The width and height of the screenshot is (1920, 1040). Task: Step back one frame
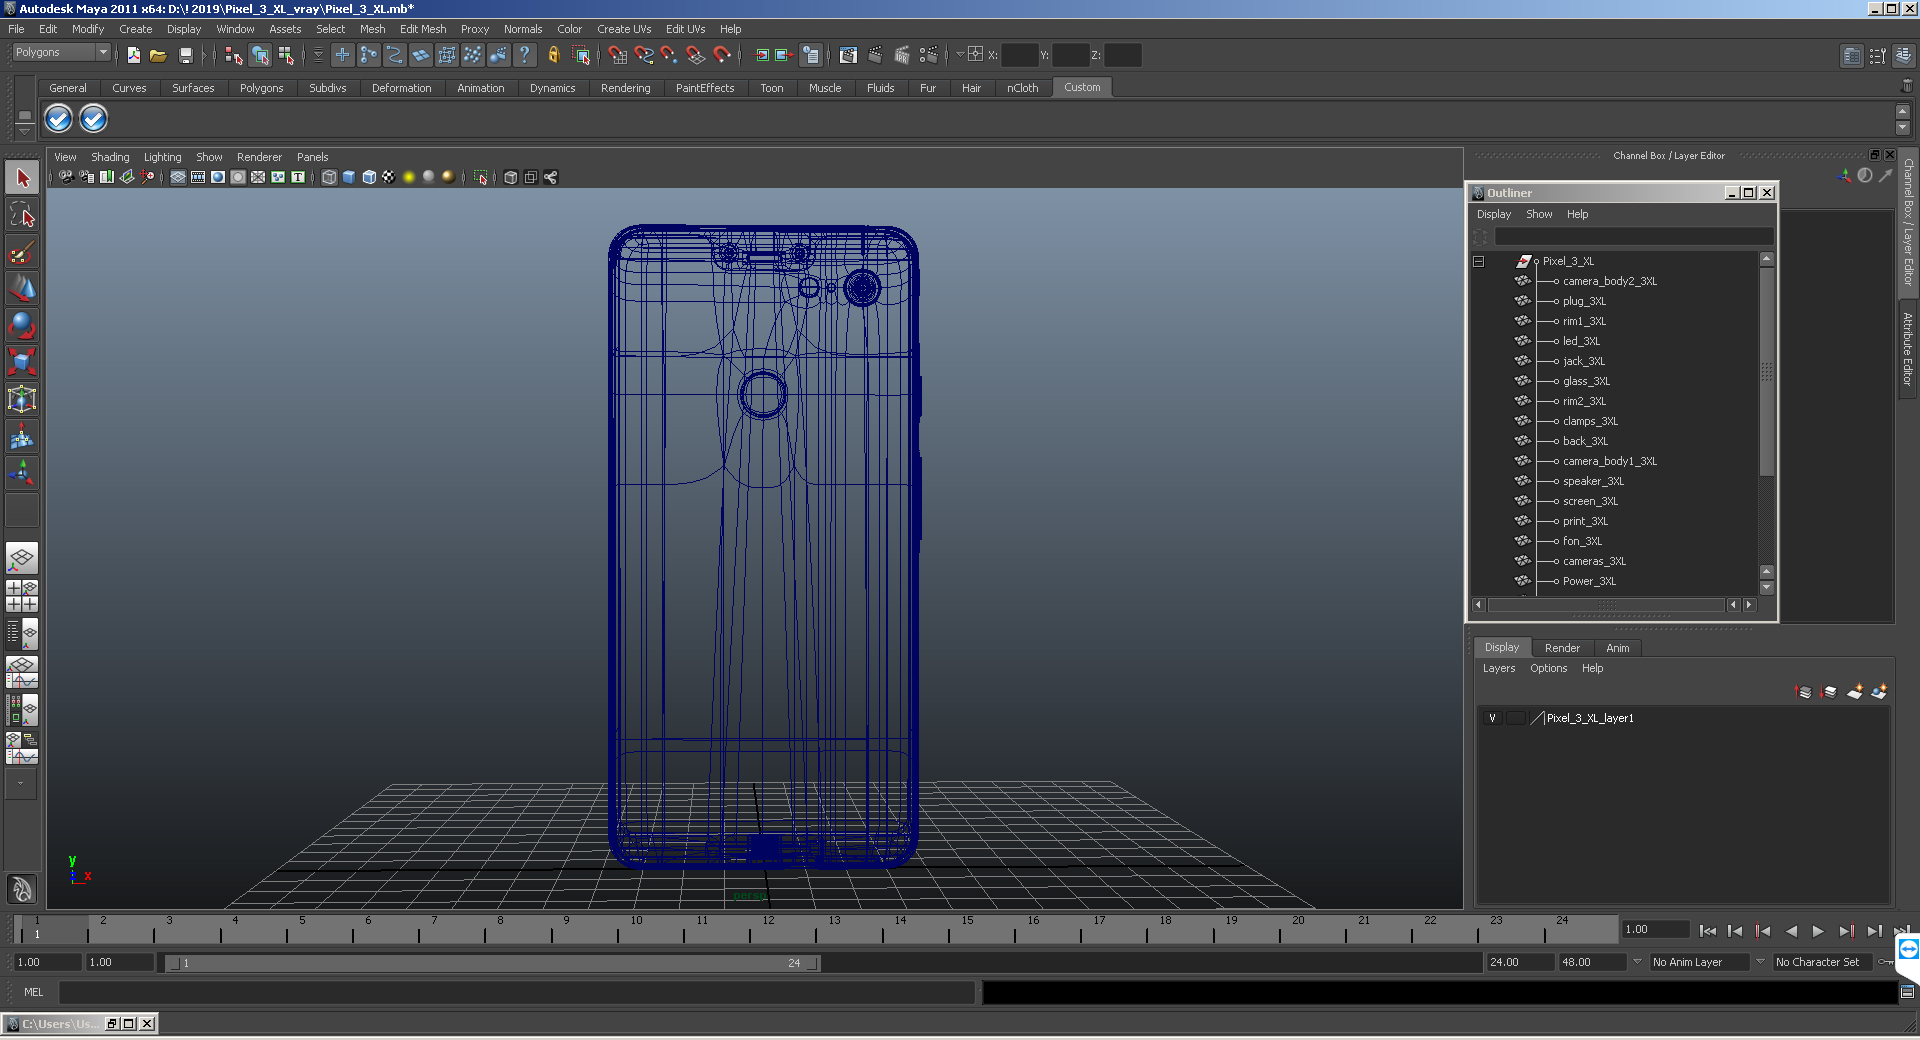1735,931
